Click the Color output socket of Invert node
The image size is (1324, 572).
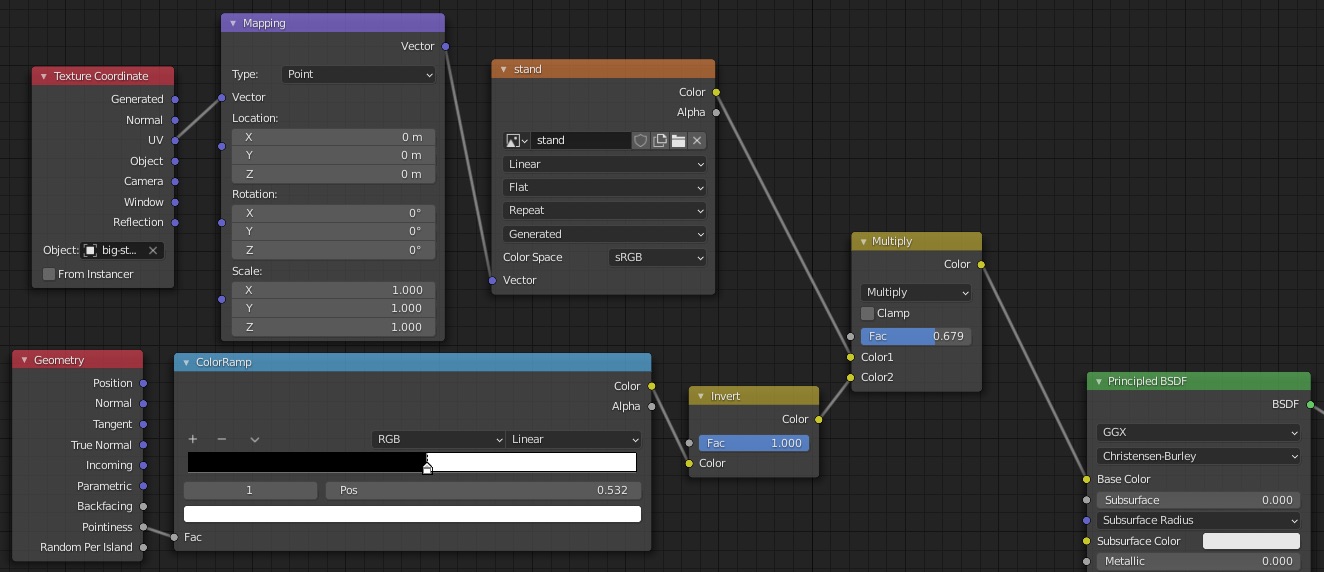(819, 419)
